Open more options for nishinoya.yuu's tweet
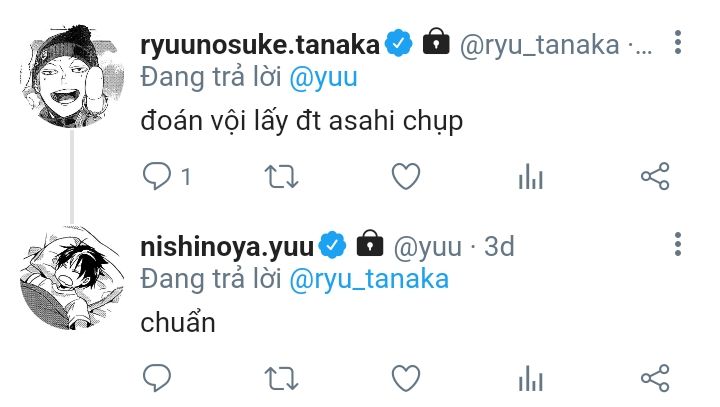Viewport: 720px width, 407px height. pos(678,244)
